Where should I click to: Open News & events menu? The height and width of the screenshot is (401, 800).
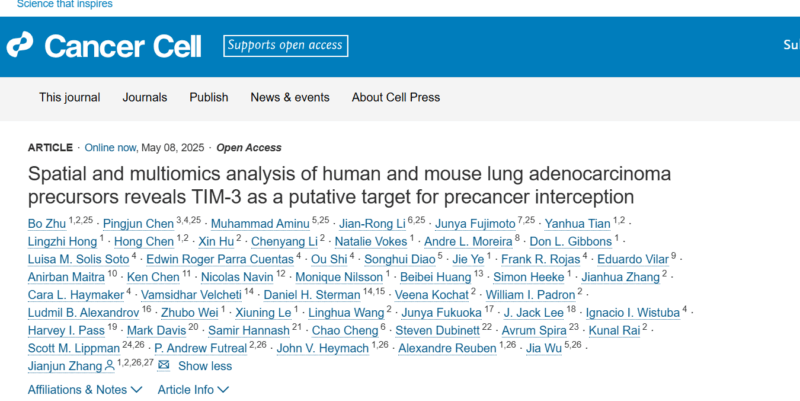pos(290,97)
